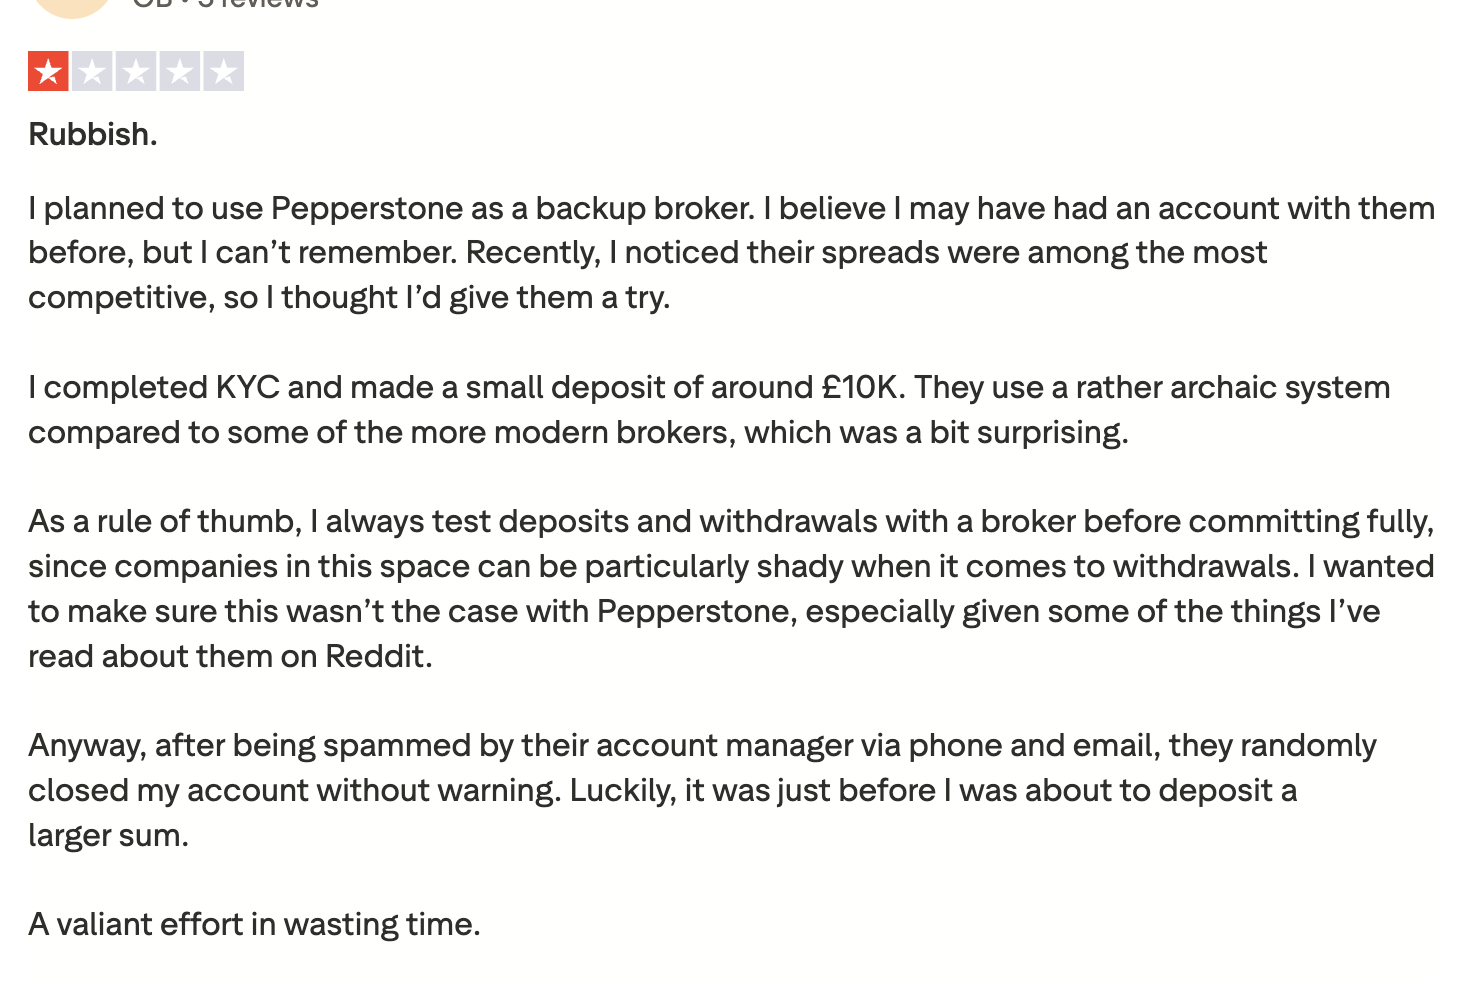The image size is (1460, 982).
Task: Click the "£10K" deposit amount text
Action: [x=862, y=387]
